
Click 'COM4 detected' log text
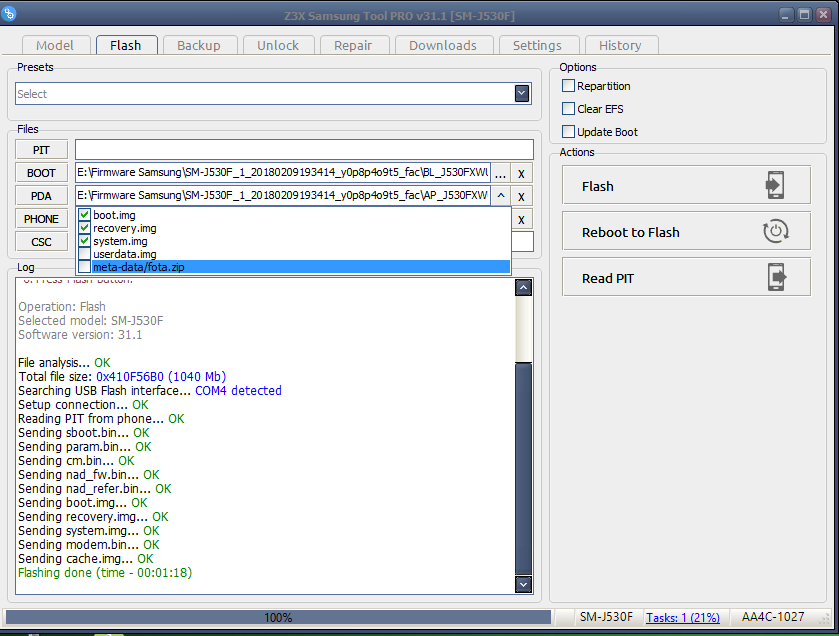pyautogui.click(x=238, y=390)
